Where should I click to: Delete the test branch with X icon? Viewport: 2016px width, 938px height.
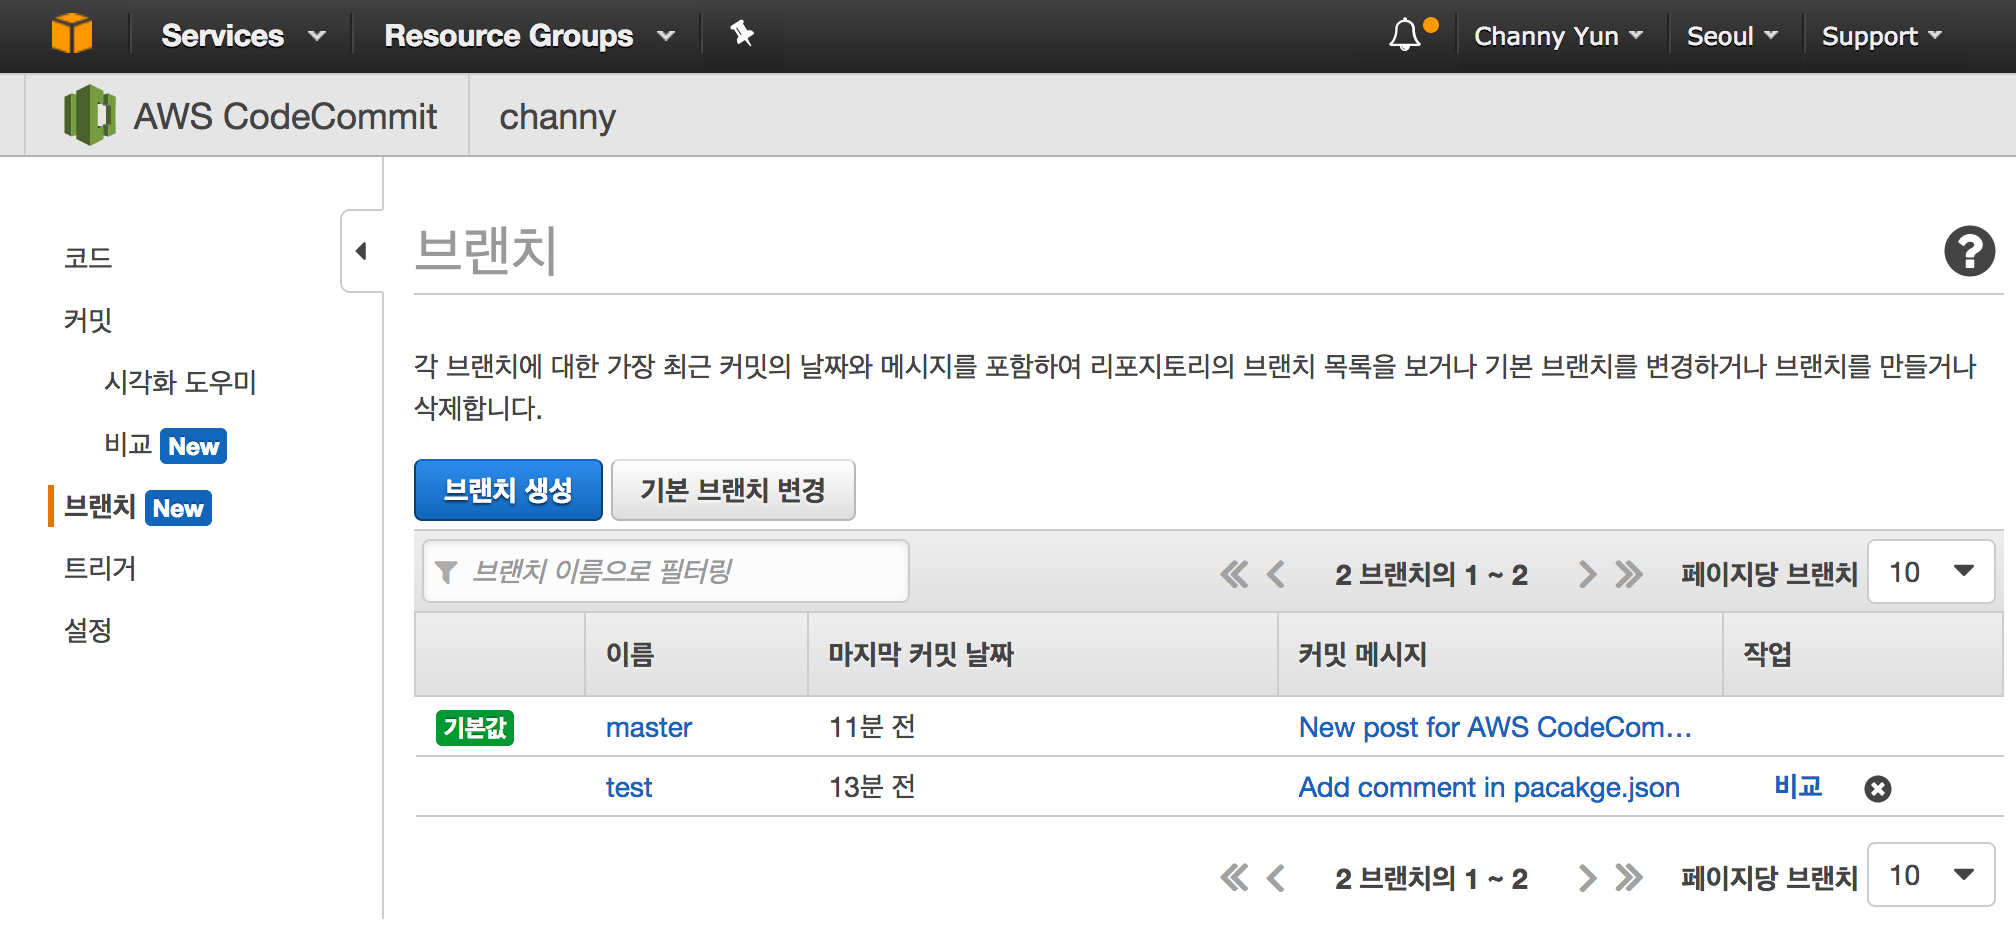tap(1878, 789)
